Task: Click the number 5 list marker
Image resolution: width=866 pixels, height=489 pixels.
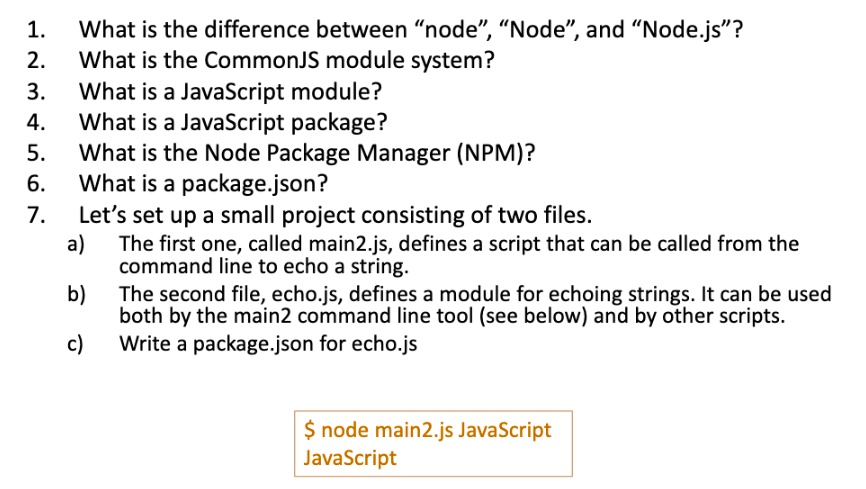Action: point(36,153)
